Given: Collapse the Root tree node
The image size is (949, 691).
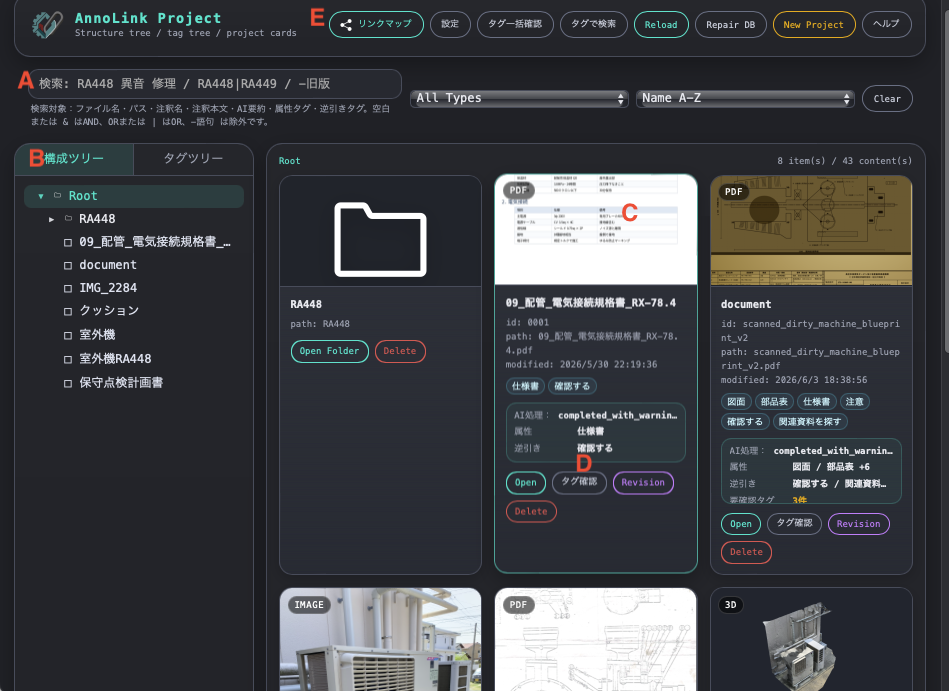Looking at the screenshot, I should point(41,196).
